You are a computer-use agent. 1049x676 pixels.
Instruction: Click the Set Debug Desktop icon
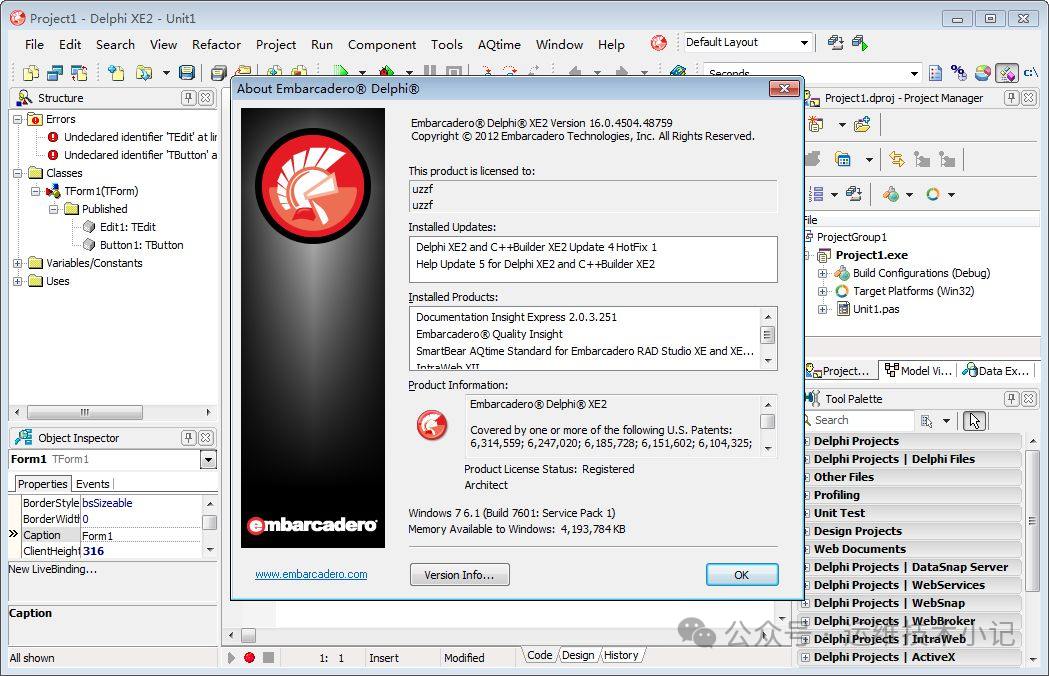point(859,43)
